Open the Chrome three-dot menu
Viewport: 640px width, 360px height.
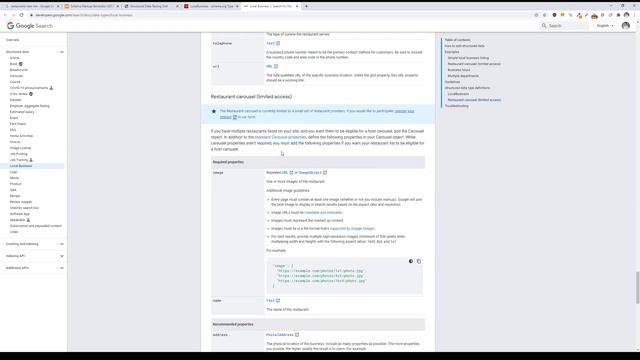[635, 15]
